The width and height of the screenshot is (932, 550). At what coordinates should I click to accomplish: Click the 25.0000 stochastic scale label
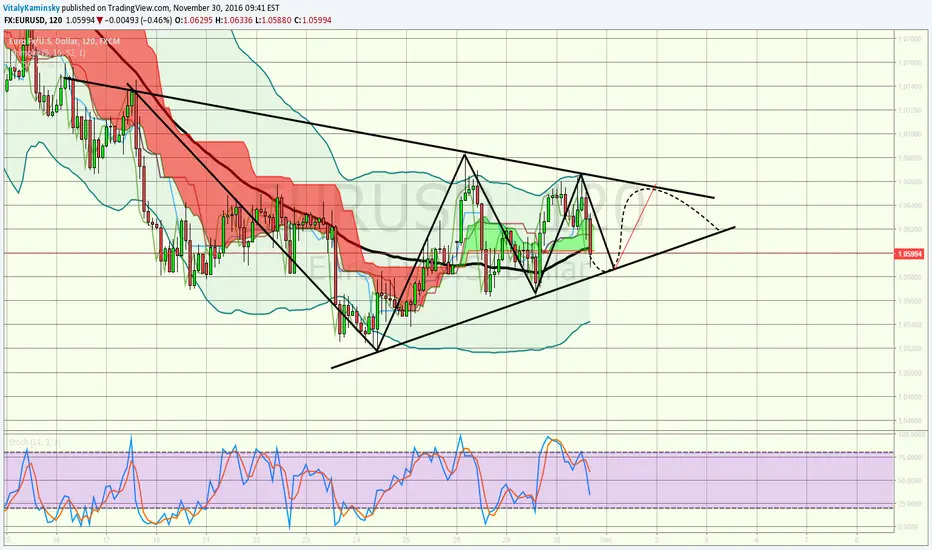(x=910, y=504)
